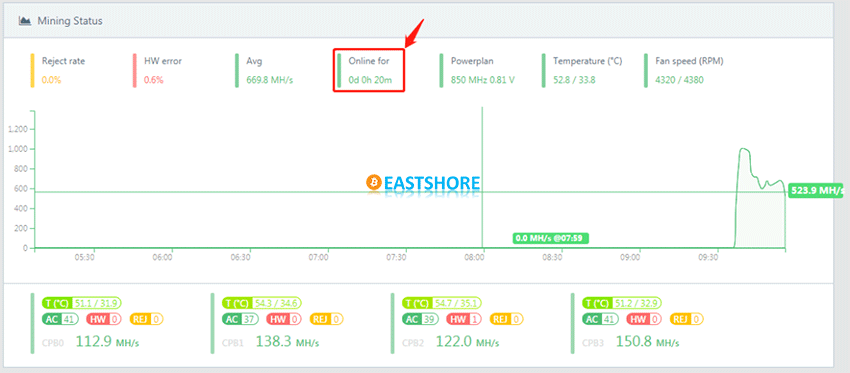Click the CPB0 HW 0 badge
This screenshot has width=850, height=373.
click(104, 319)
